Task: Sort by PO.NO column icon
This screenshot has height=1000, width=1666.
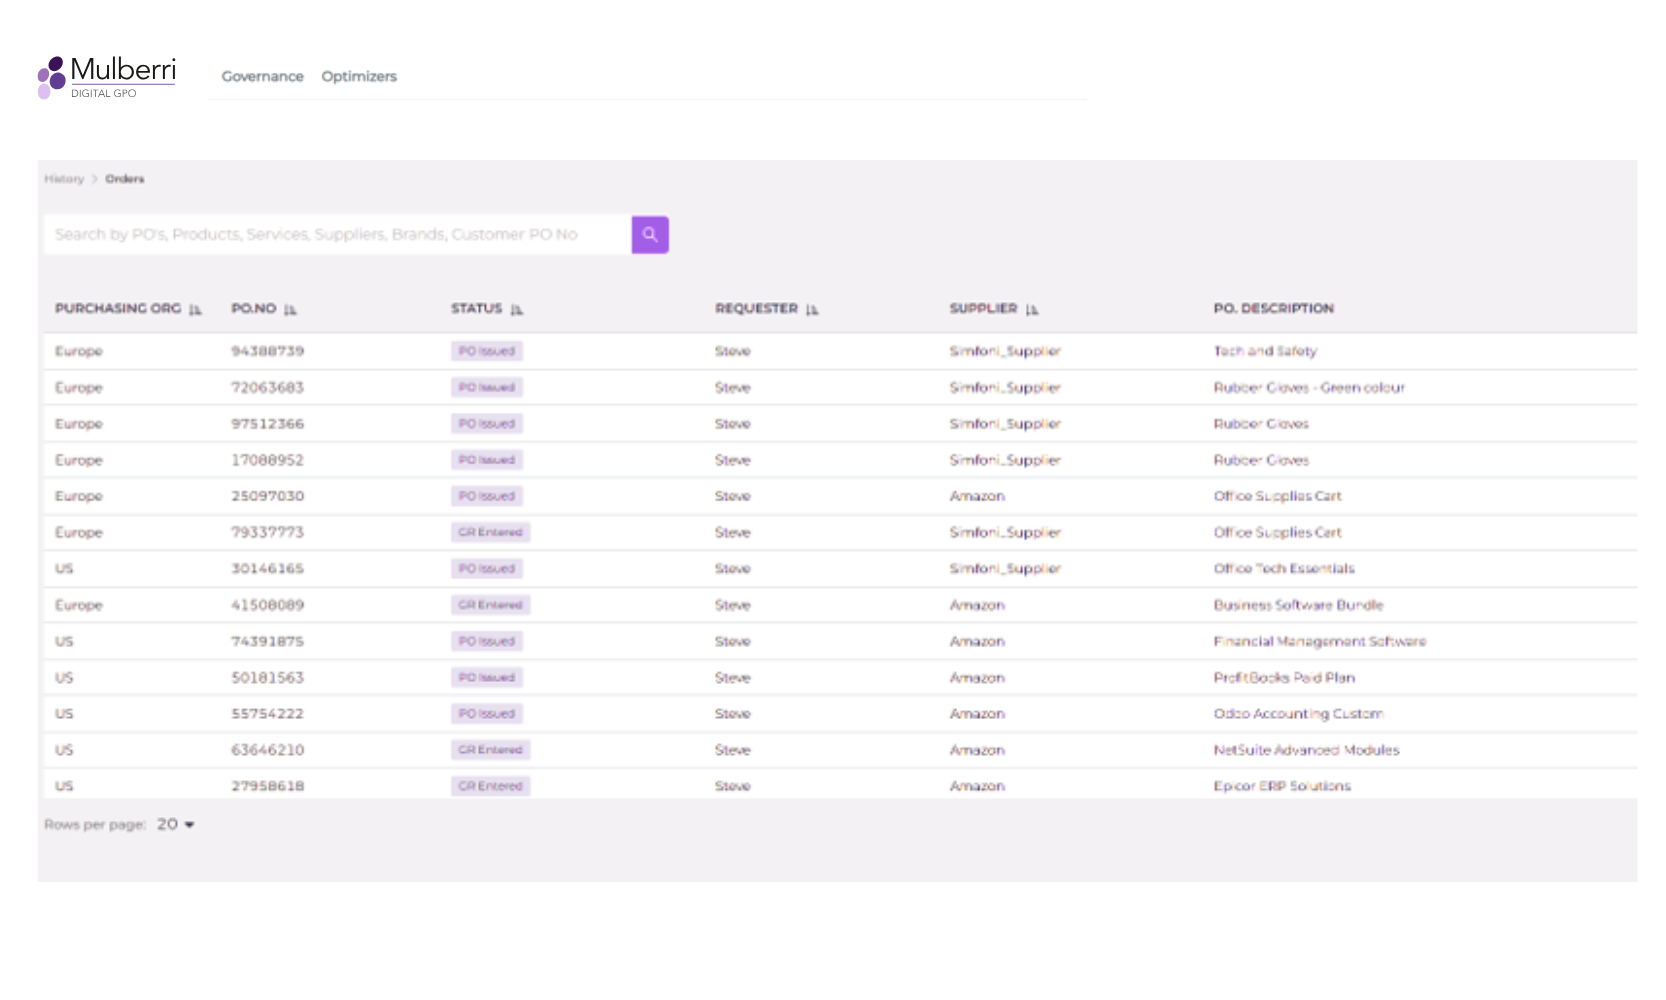Action: pyautogui.click(x=290, y=310)
